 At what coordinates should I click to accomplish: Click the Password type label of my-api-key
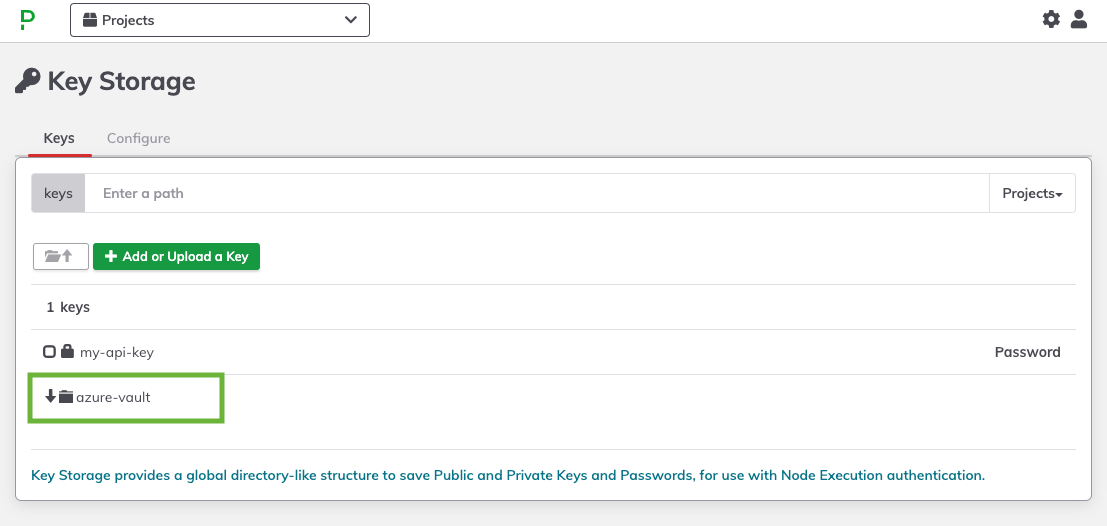pos(1027,352)
